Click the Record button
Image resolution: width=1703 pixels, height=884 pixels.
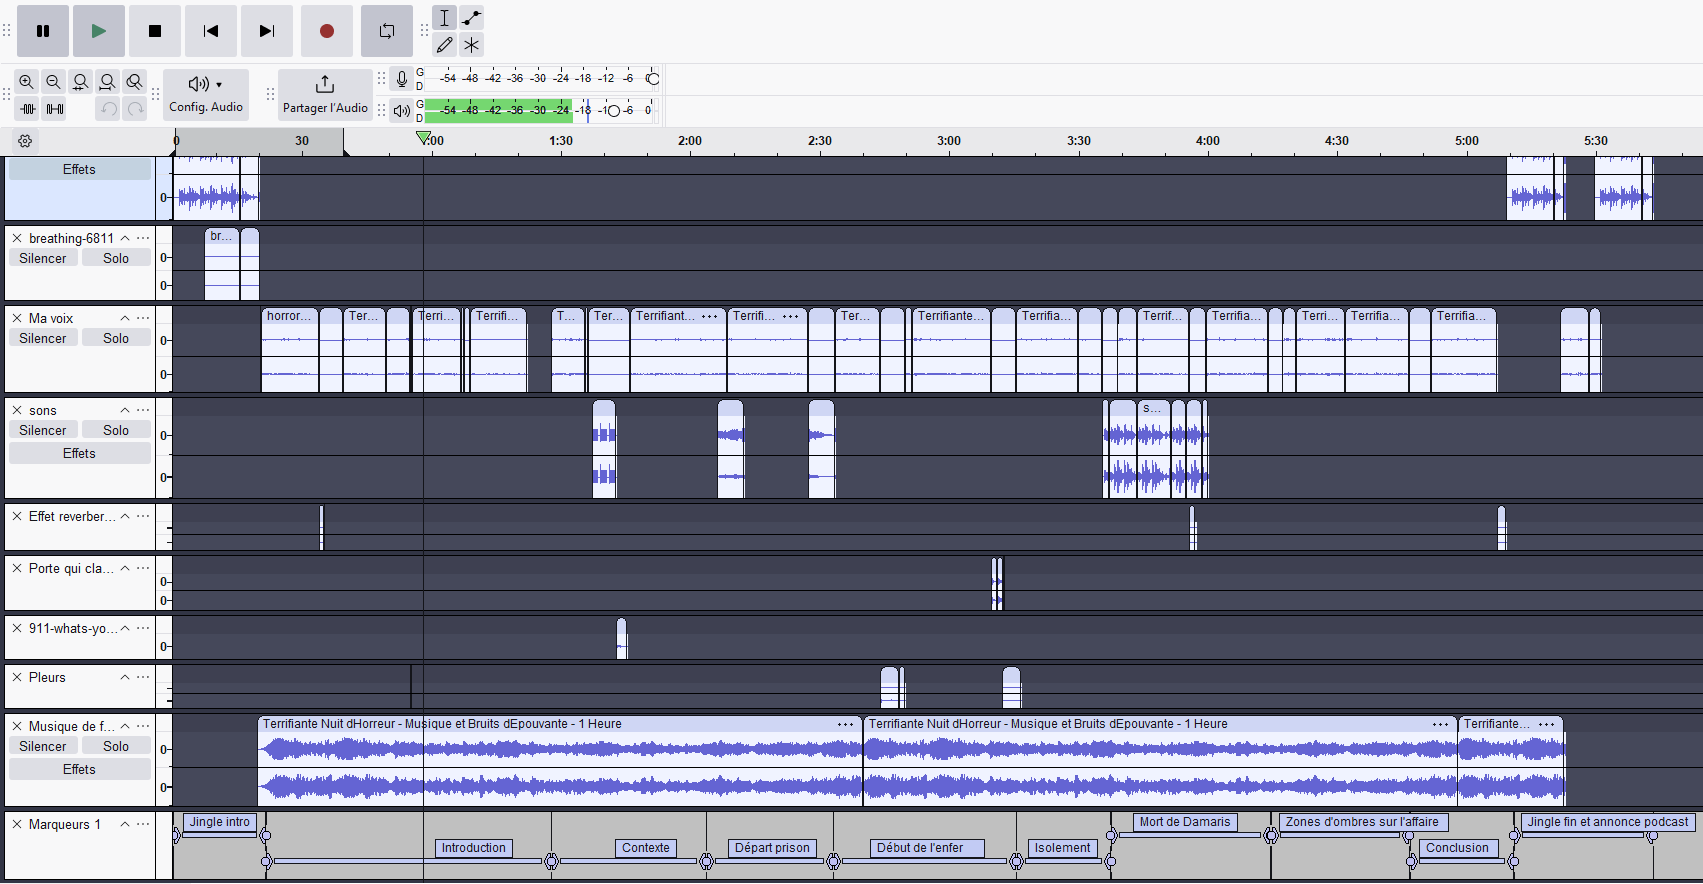coord(326,31)
